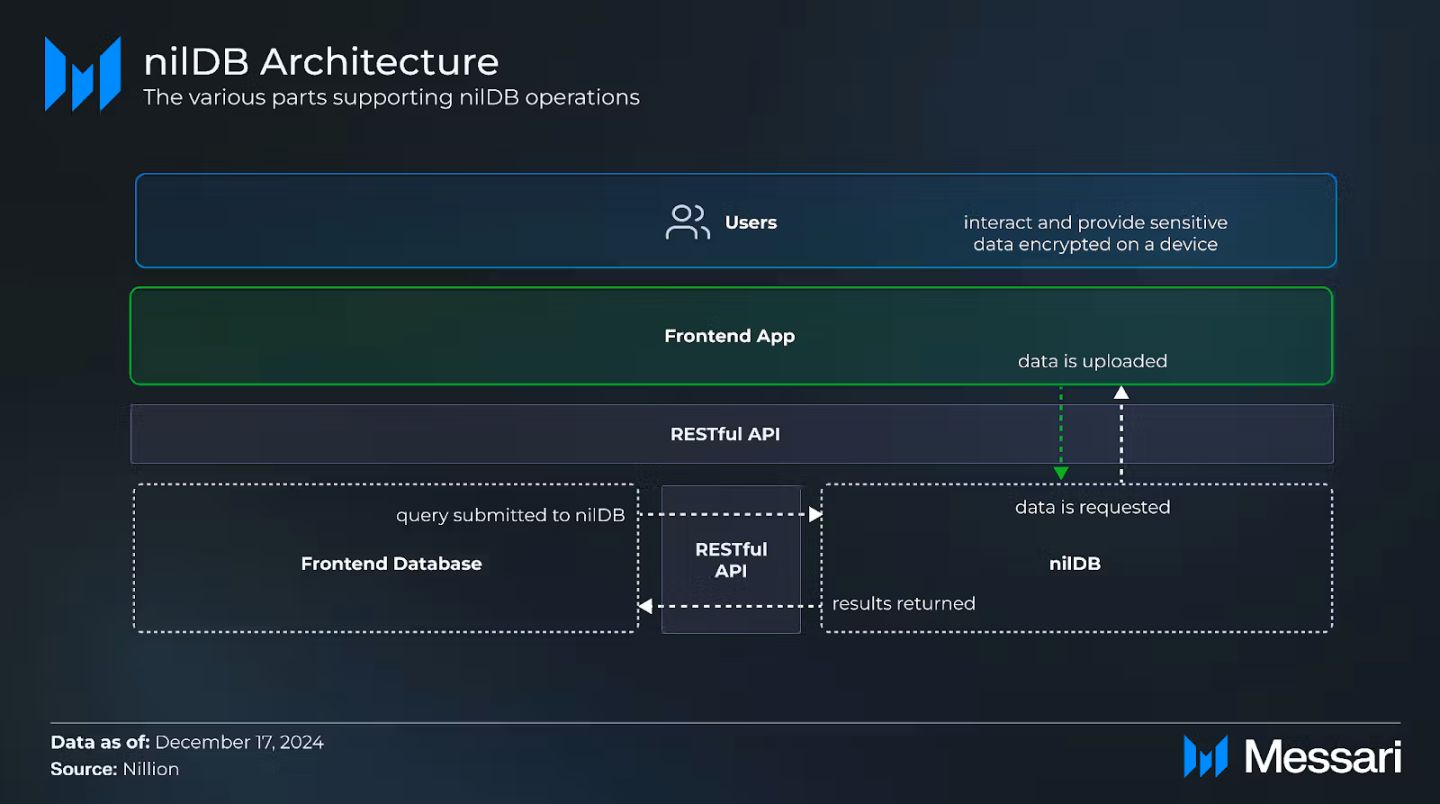The width and height of the screenshot is (1440, 804).
Task: Select the nilDB Architecture title
Action: pyautogui.click(x=321, y=62)
